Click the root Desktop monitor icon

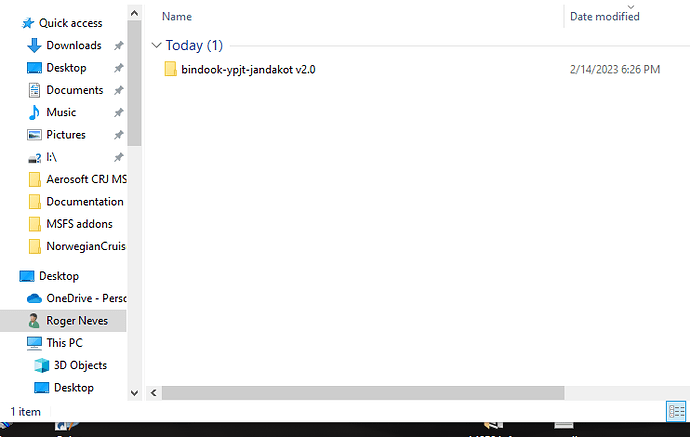pyautogui.click(x=27, y=276)
